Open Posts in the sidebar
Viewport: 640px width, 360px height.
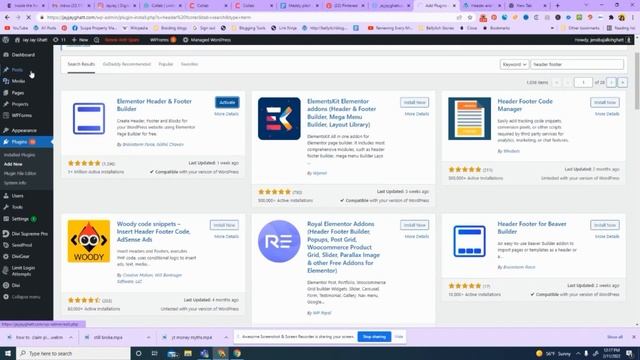tap(17, 70)
